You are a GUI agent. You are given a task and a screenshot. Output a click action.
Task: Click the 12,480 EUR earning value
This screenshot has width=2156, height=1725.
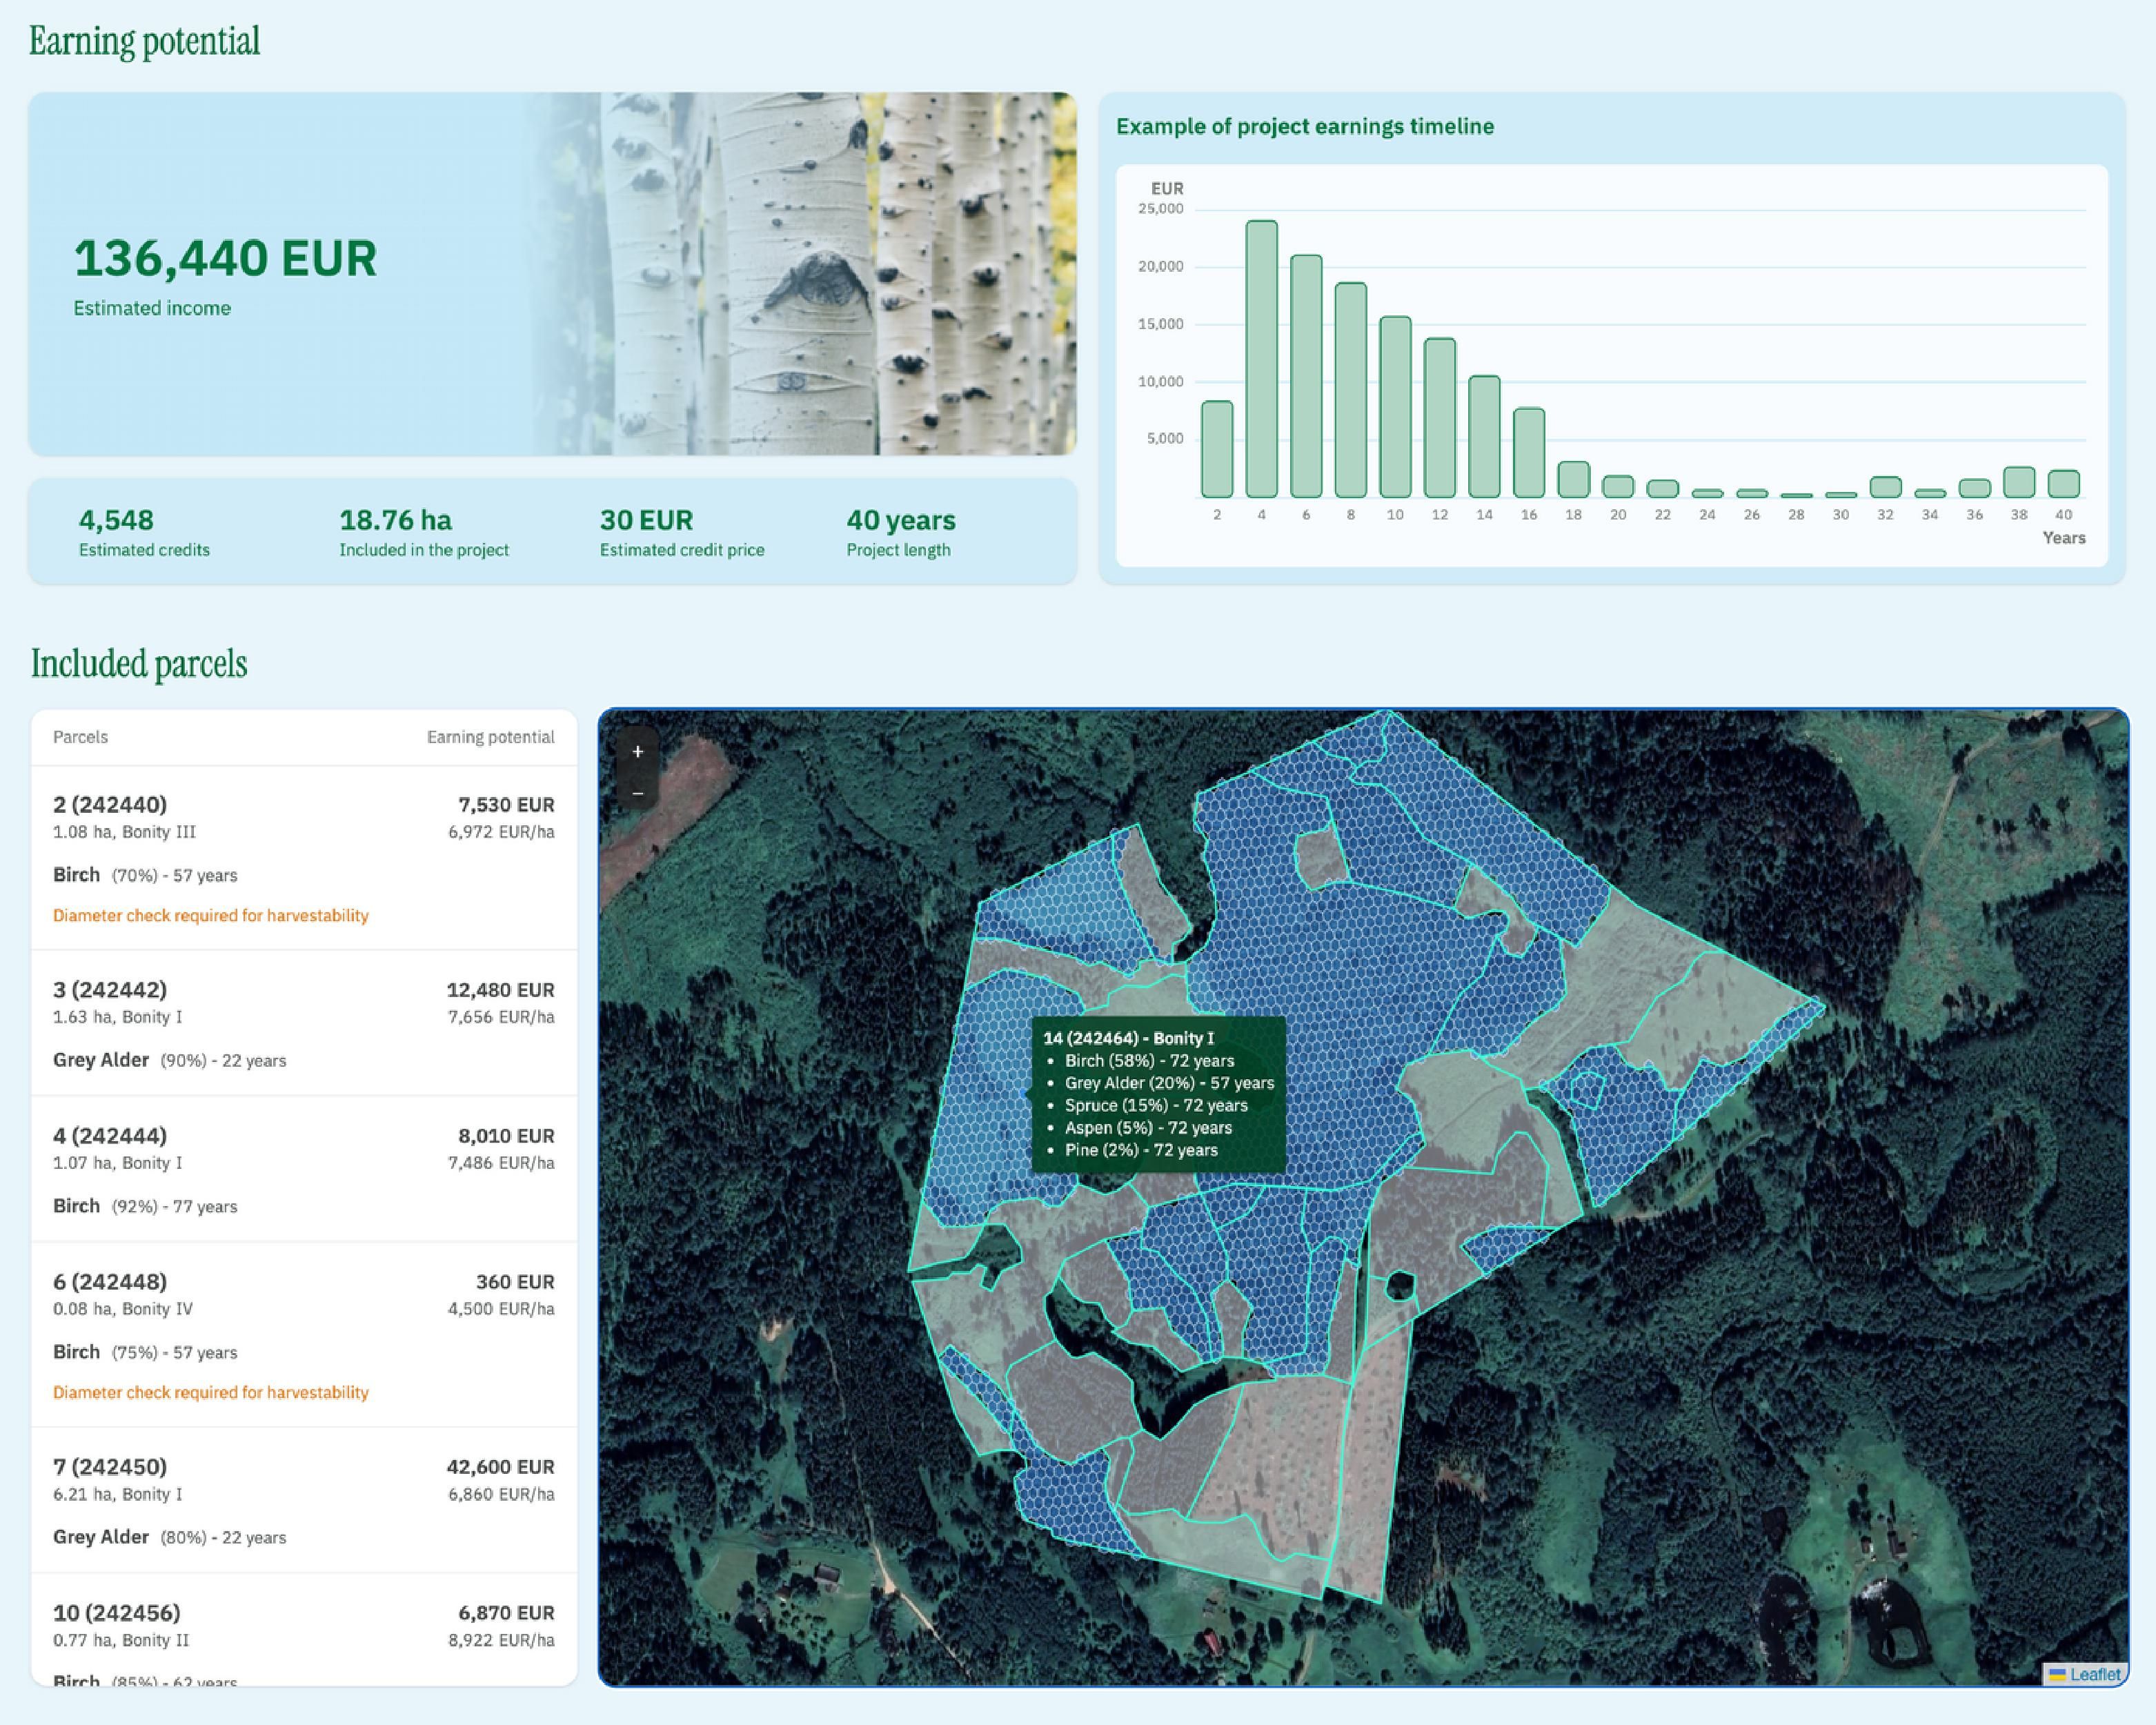click(500, 990)
